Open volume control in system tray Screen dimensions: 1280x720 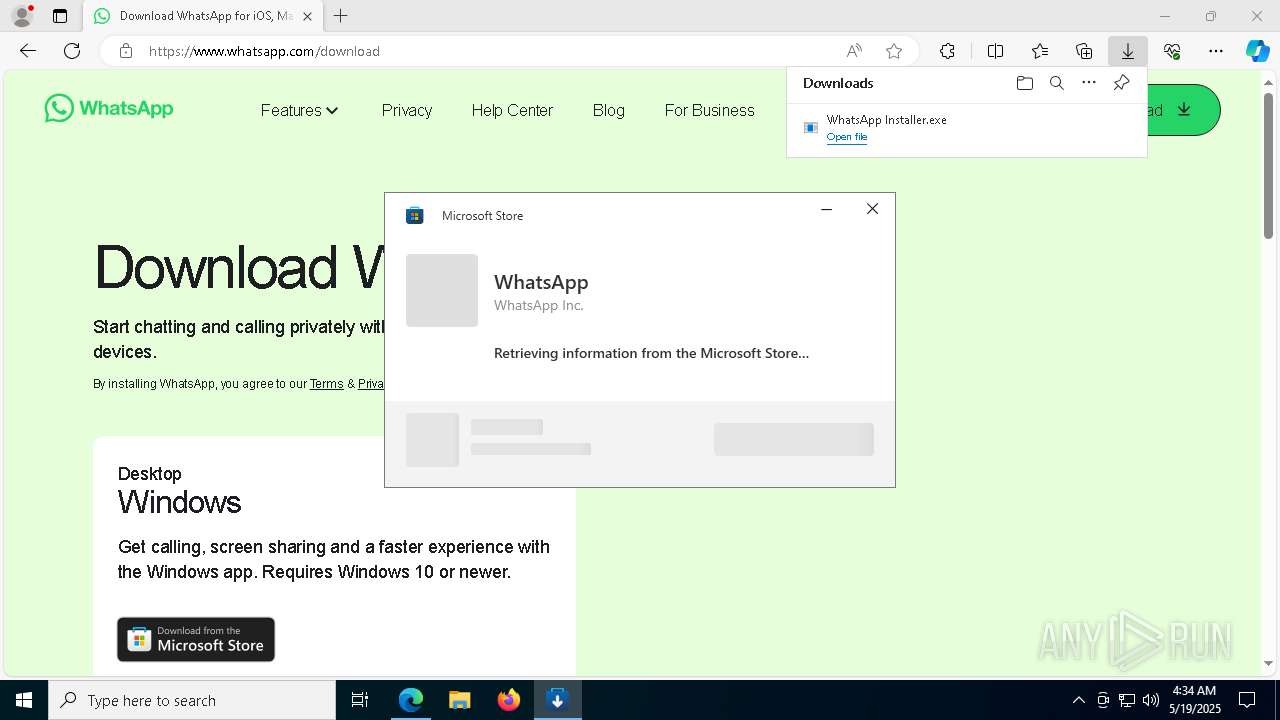coord(1151,700)
